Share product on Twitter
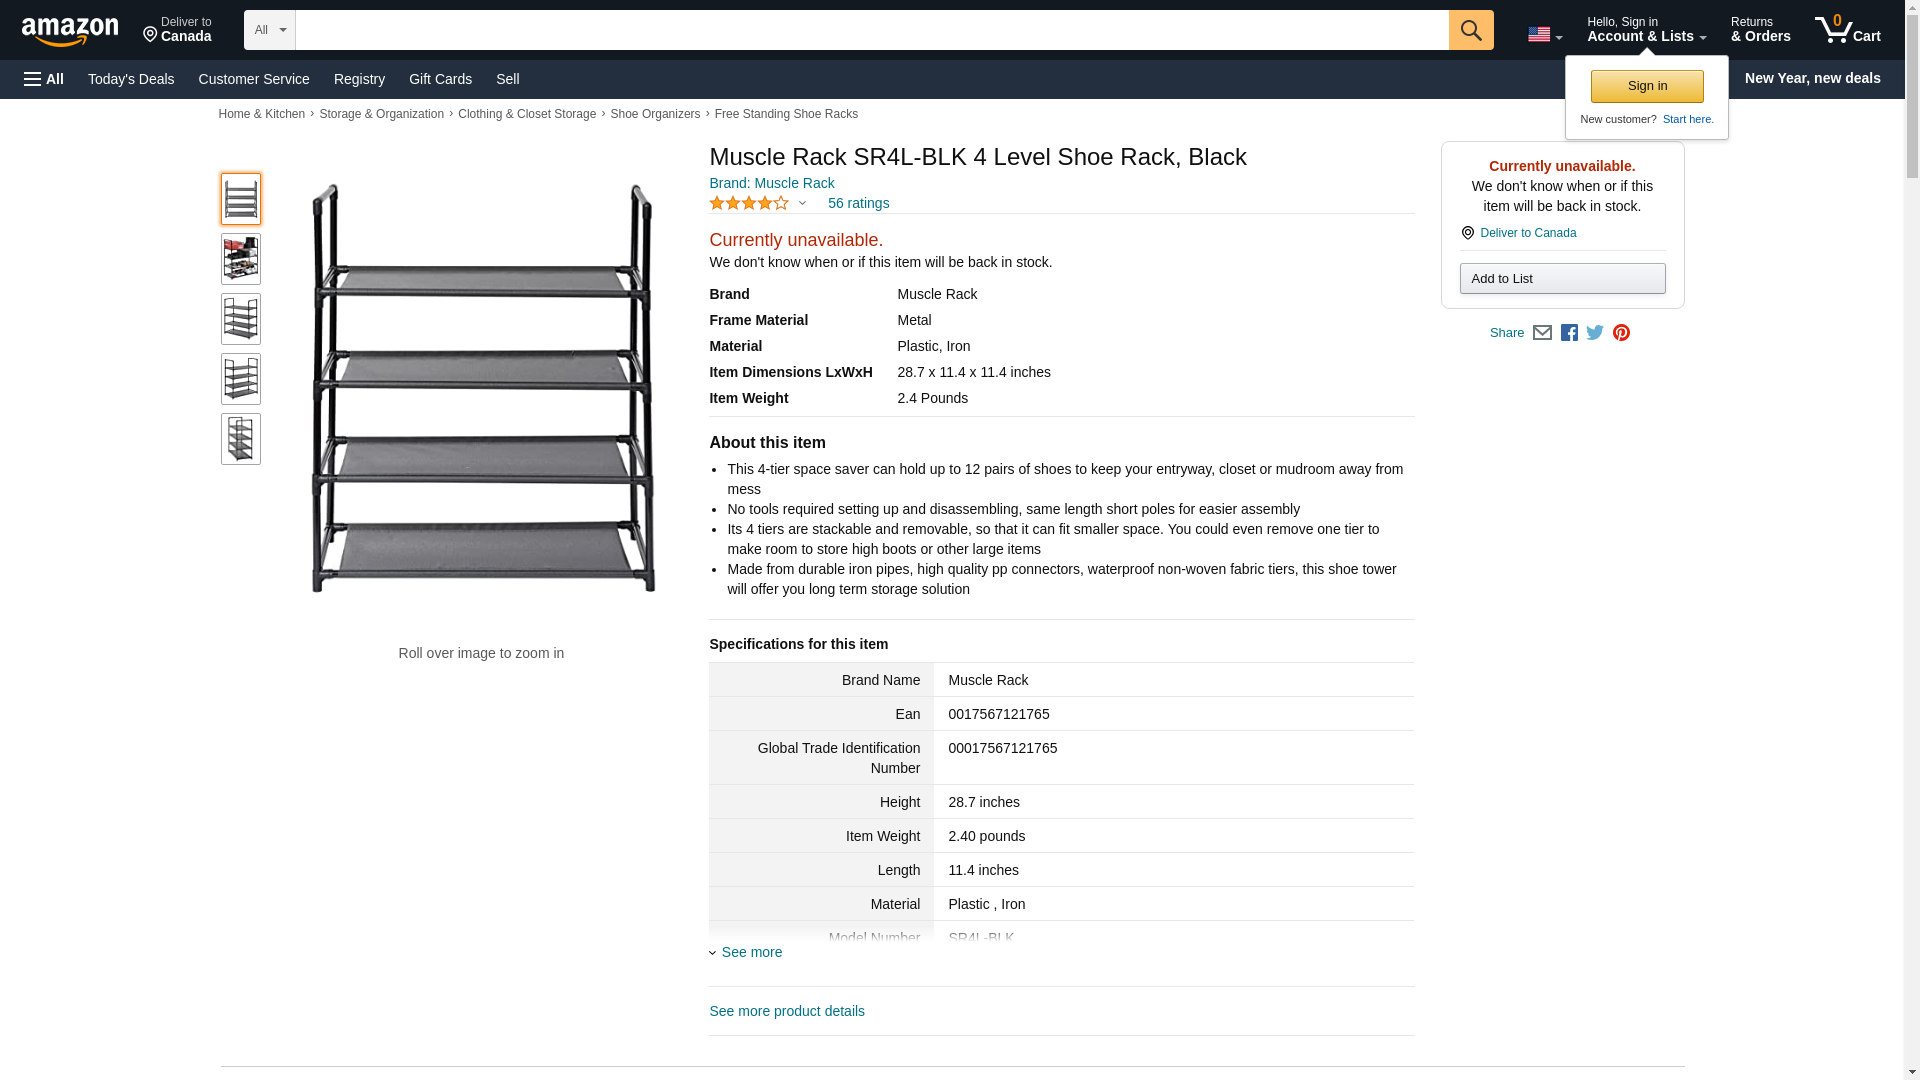Image resolution: width=1920 pixels, height=1080 pixels. 1595,333
